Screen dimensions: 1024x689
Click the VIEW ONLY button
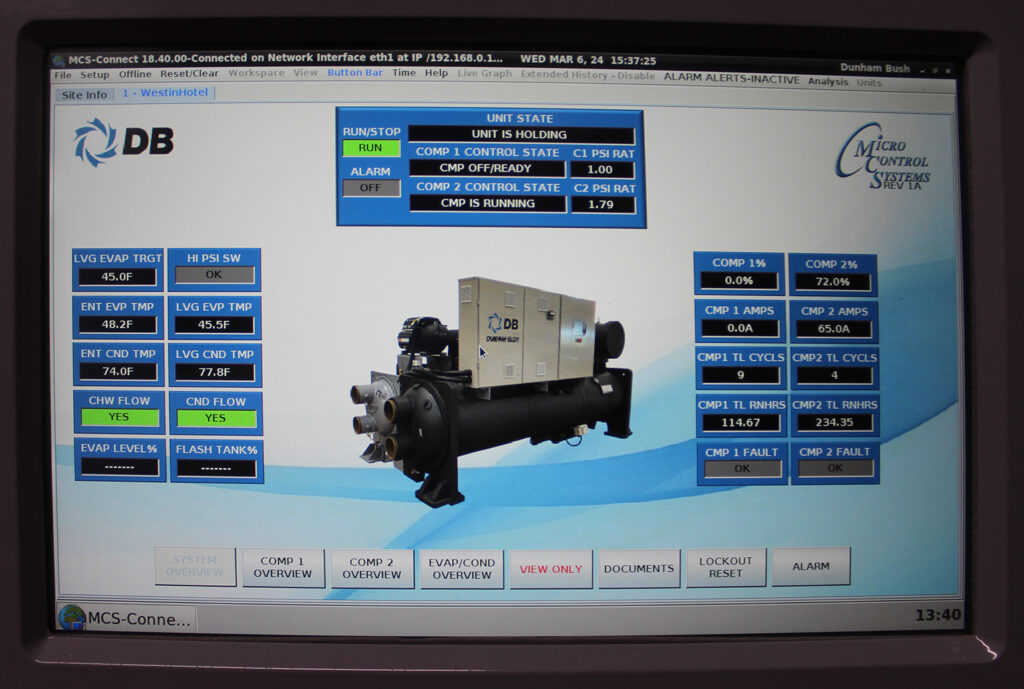(x=551, y=569)
